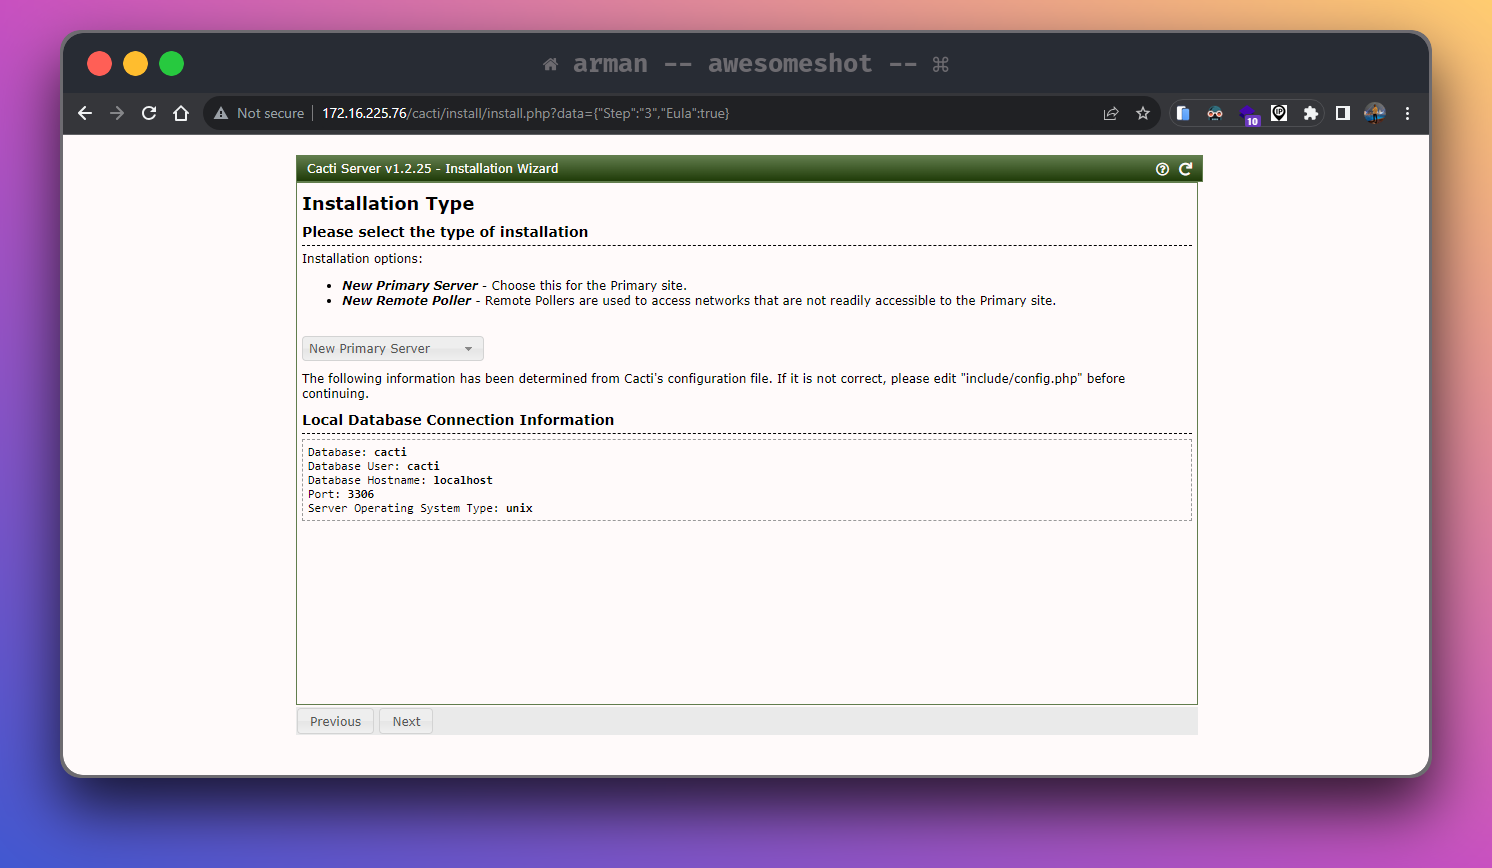Open the browser home page
Image resolution: width=1492 pixels, height=868 pixels.
click(x=181, y=113)
